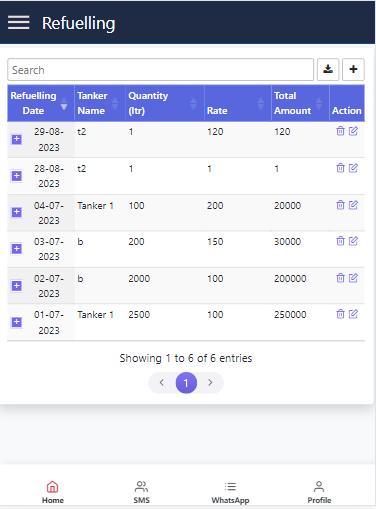Click the download export icon
Image resolution: width=376 pixels, height=509 pixels.
click(x=328, y=69)
